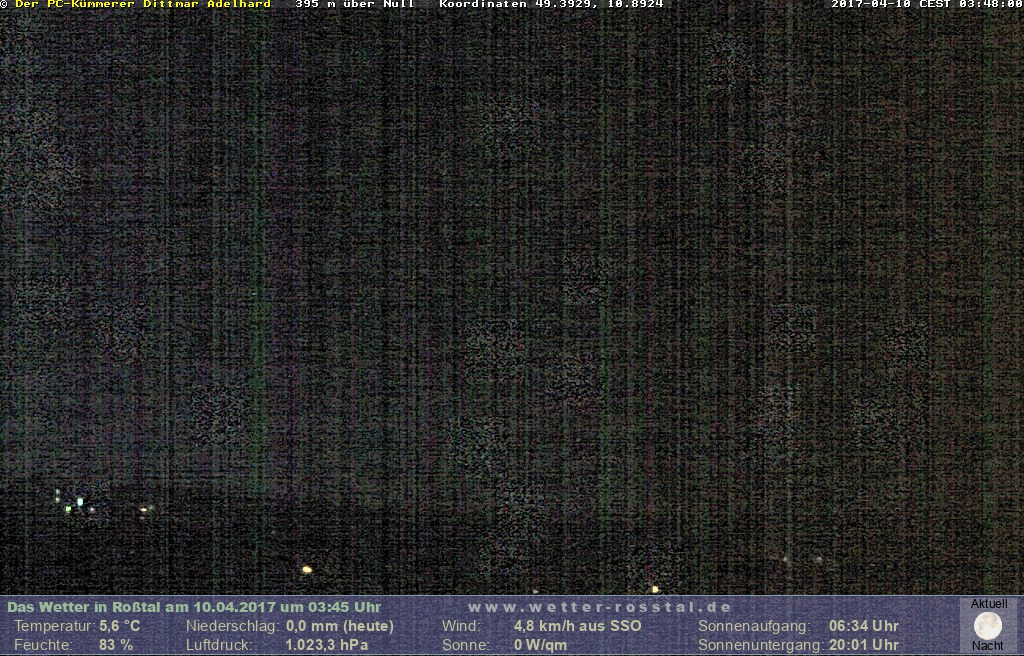Click the "395 m über Null" altitude text

[x=355, y=5]
